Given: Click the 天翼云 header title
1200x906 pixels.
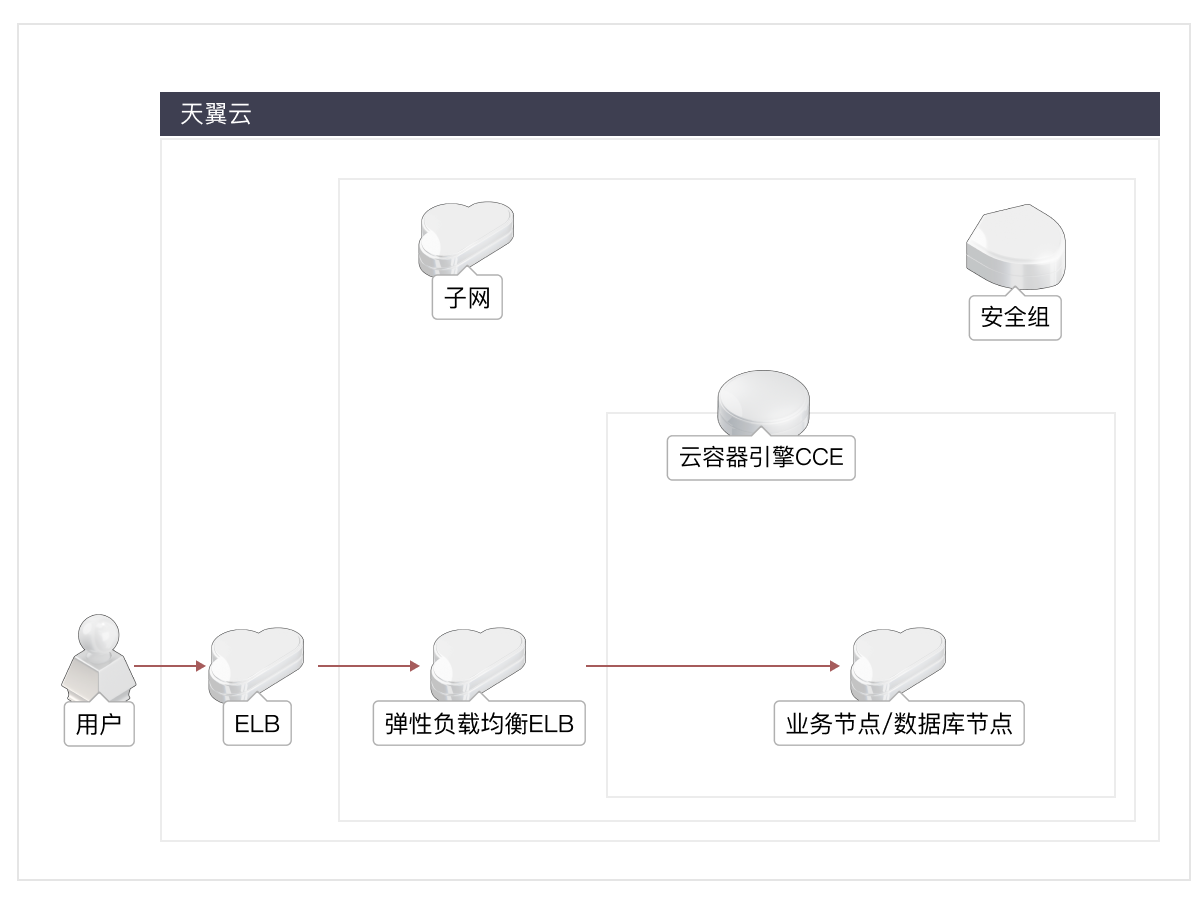Looking at the screenshot, I should tap(216, 114).
